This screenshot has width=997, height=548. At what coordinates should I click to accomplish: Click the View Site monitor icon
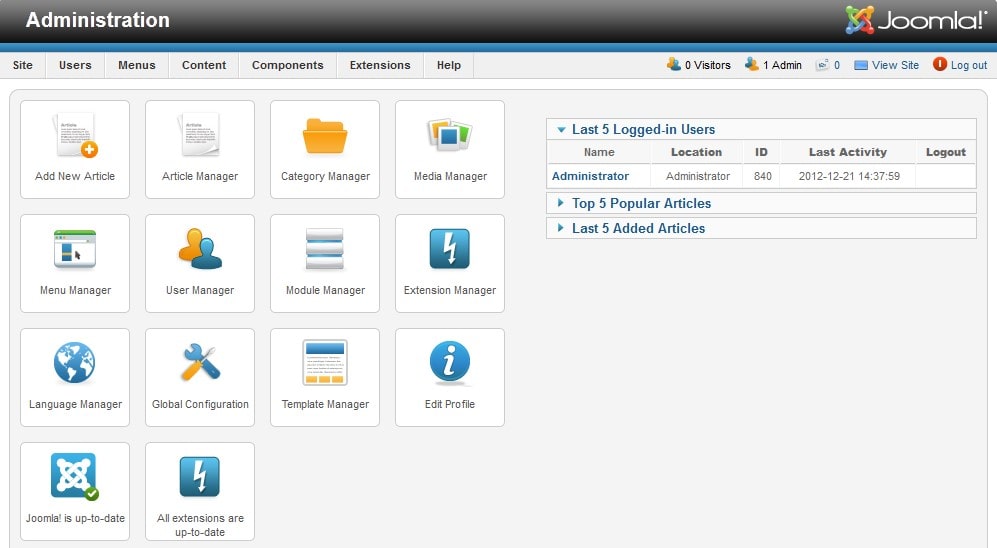861,65
